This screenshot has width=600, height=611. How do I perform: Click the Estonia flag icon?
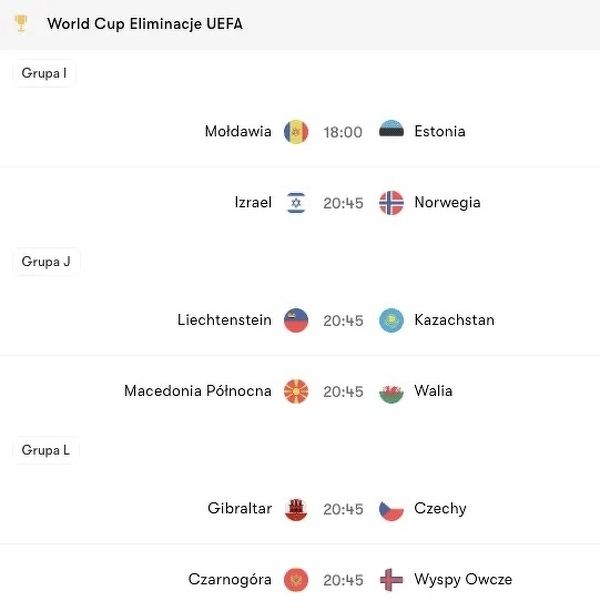[x=391, y=132]
